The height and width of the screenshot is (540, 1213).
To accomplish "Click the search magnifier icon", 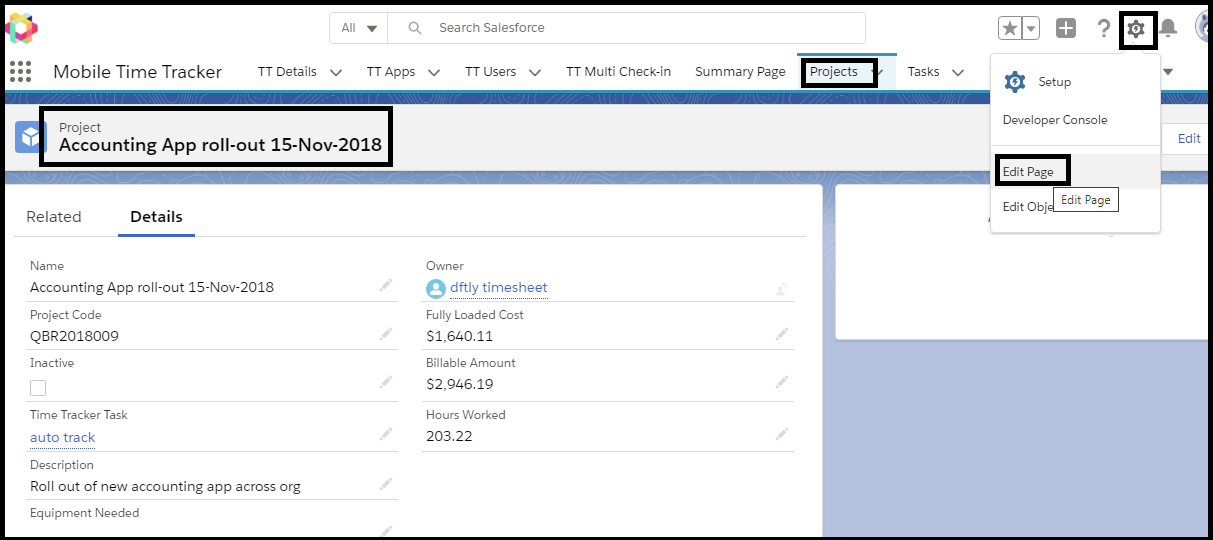I will [415, 28].
